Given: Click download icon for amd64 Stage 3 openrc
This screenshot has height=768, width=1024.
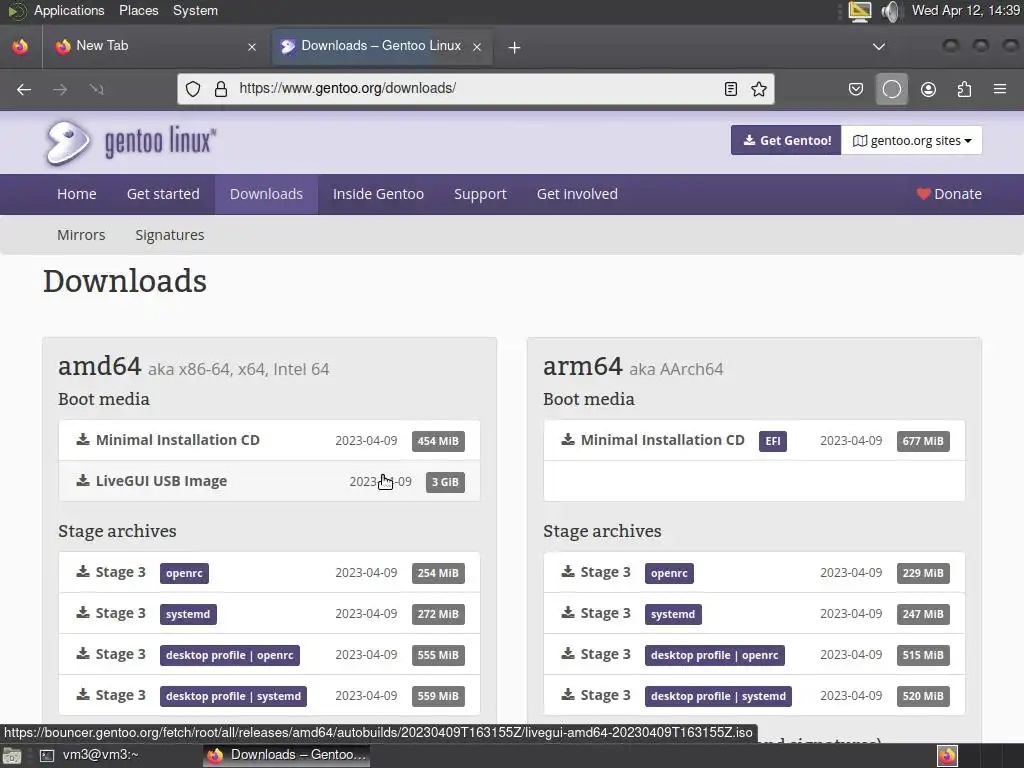Looking at the screenshot, I should coord(83,571).
